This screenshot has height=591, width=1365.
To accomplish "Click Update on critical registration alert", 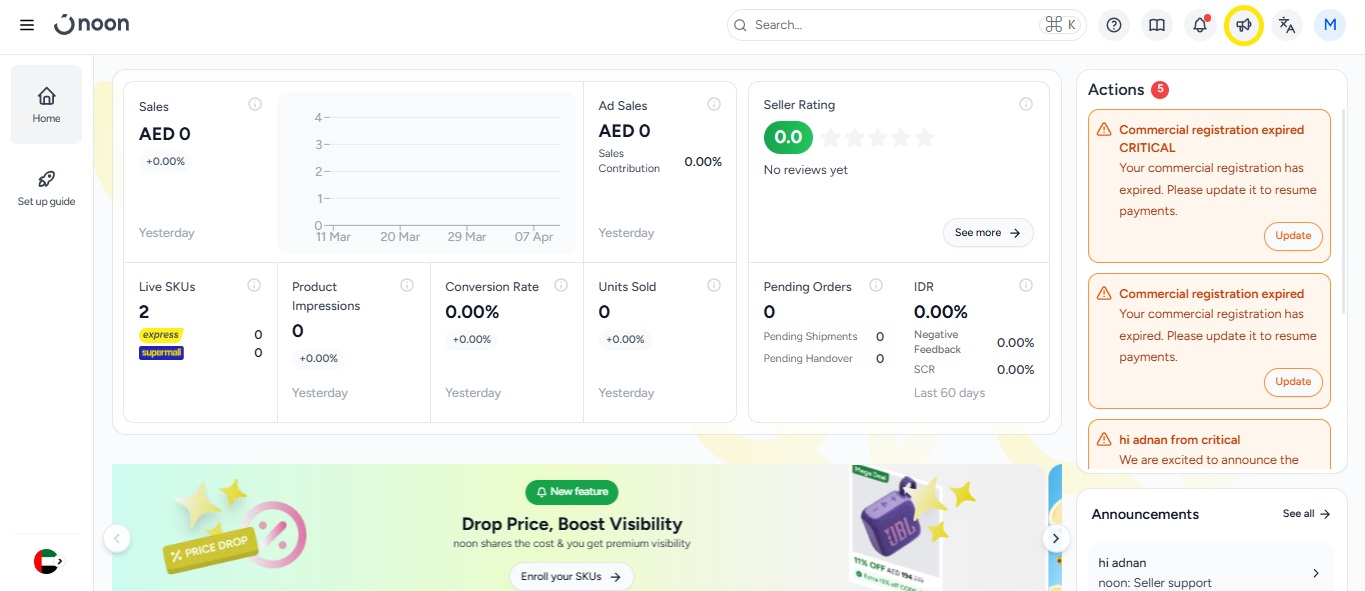I will 1293,236.
